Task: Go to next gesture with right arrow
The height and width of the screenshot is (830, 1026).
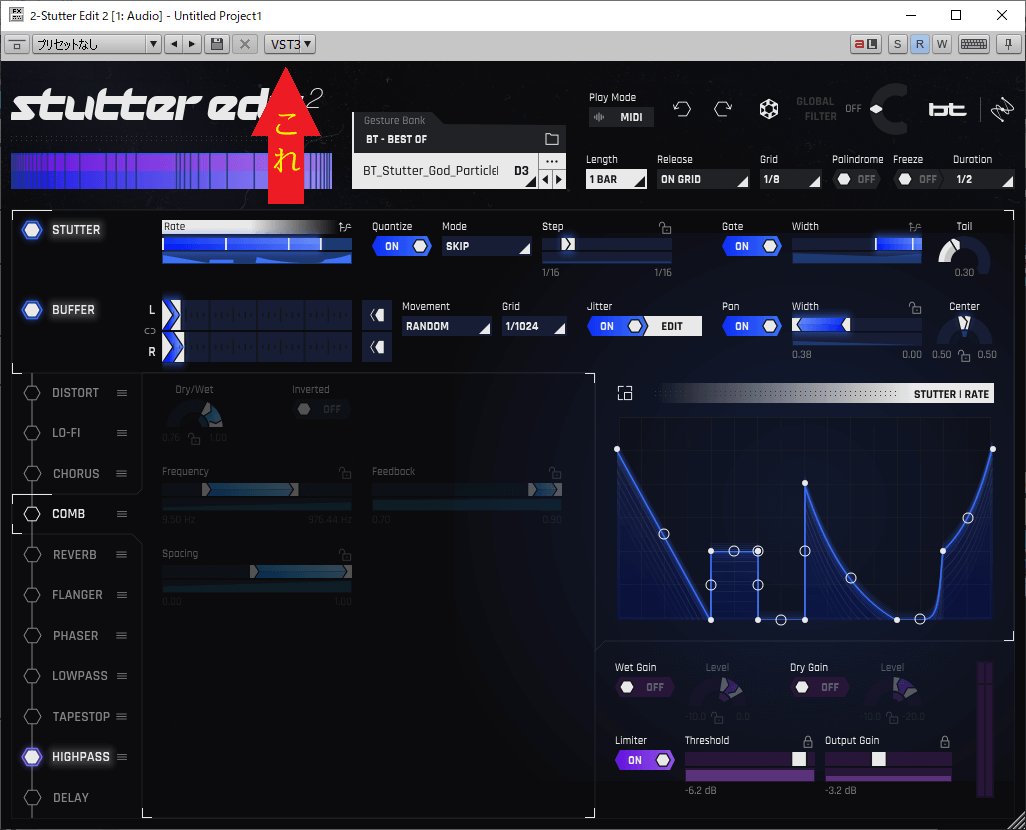Action: point(558,179)
